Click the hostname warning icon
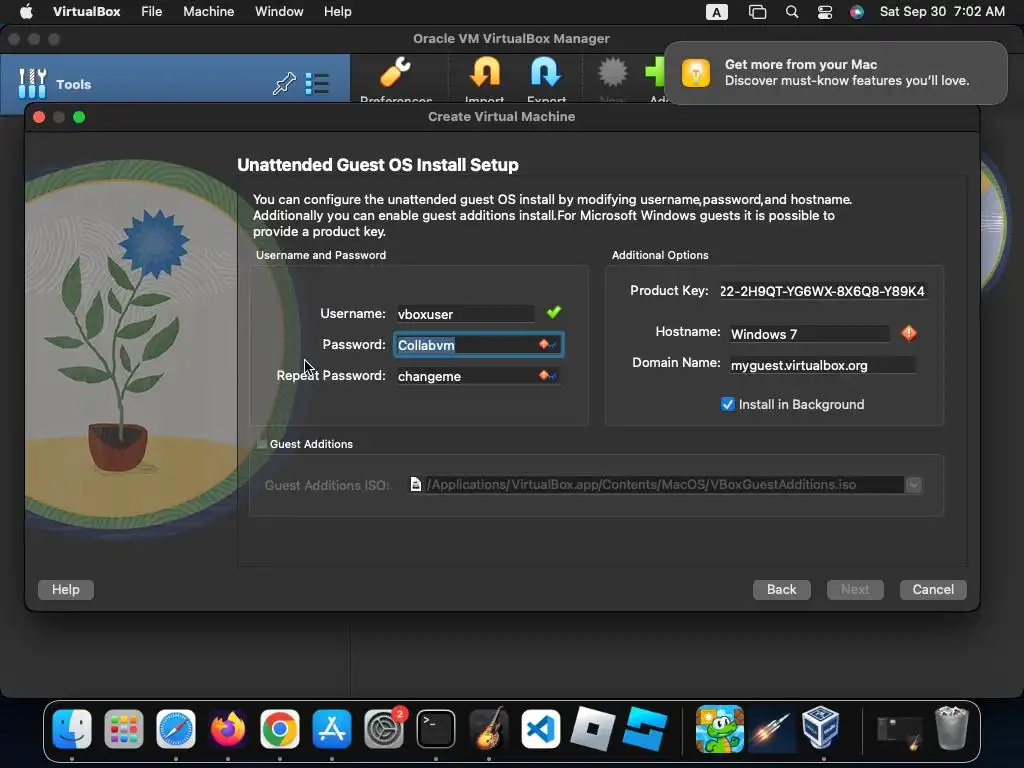The image size is (1024, 768). click(908, 333)
